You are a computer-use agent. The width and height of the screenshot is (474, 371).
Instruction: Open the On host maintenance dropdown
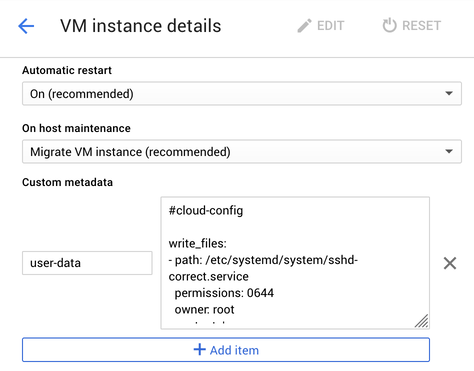(x=242, y=152)
